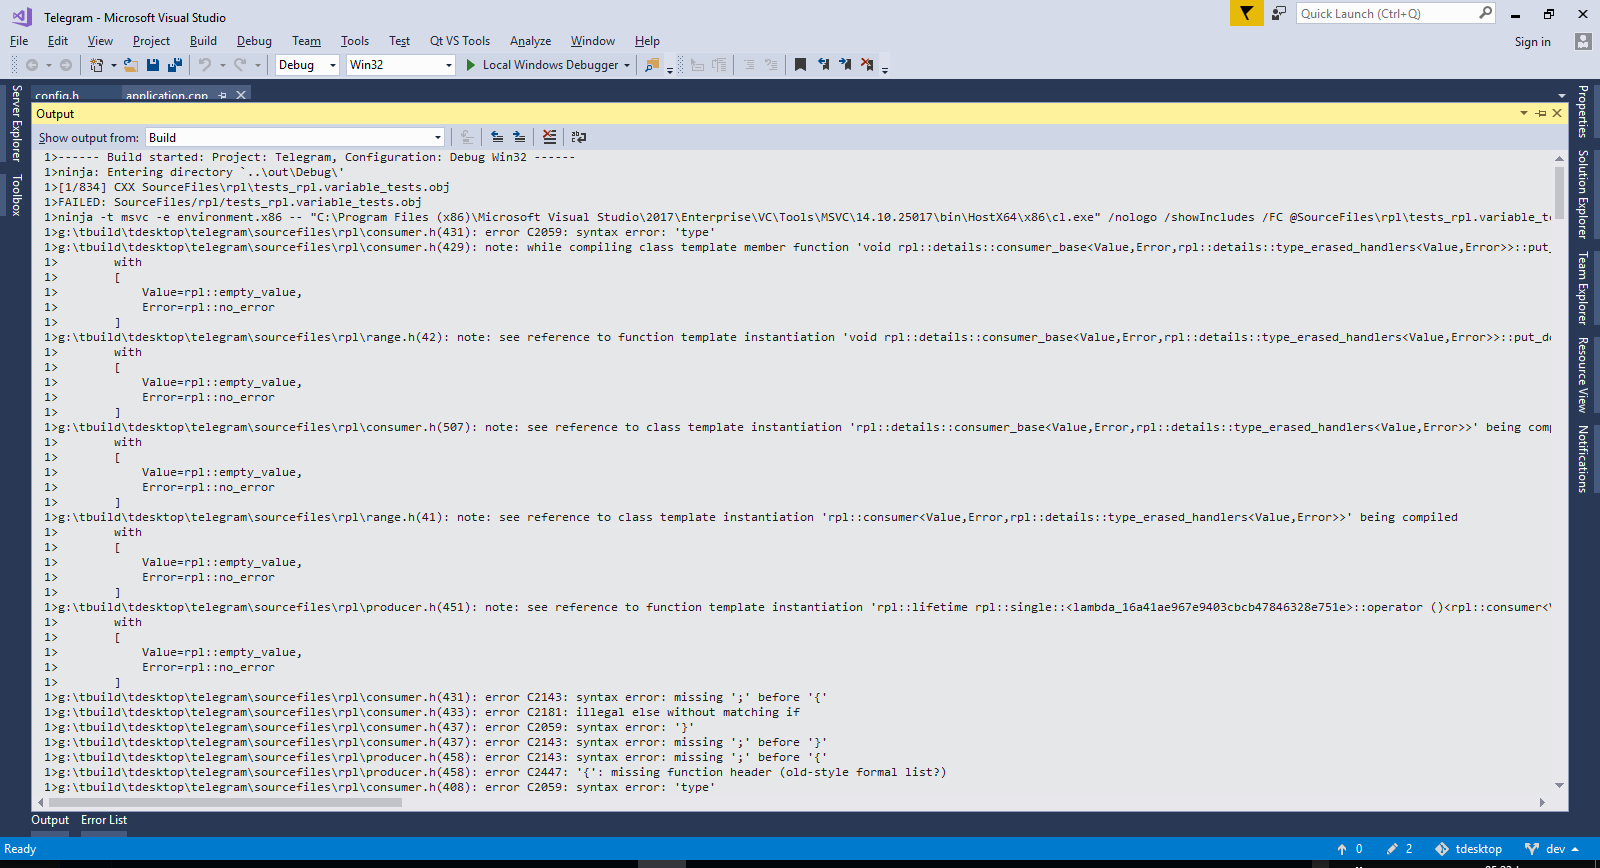Click the Sign in link
1600x868 pixels.
(x=1532, y=41)
